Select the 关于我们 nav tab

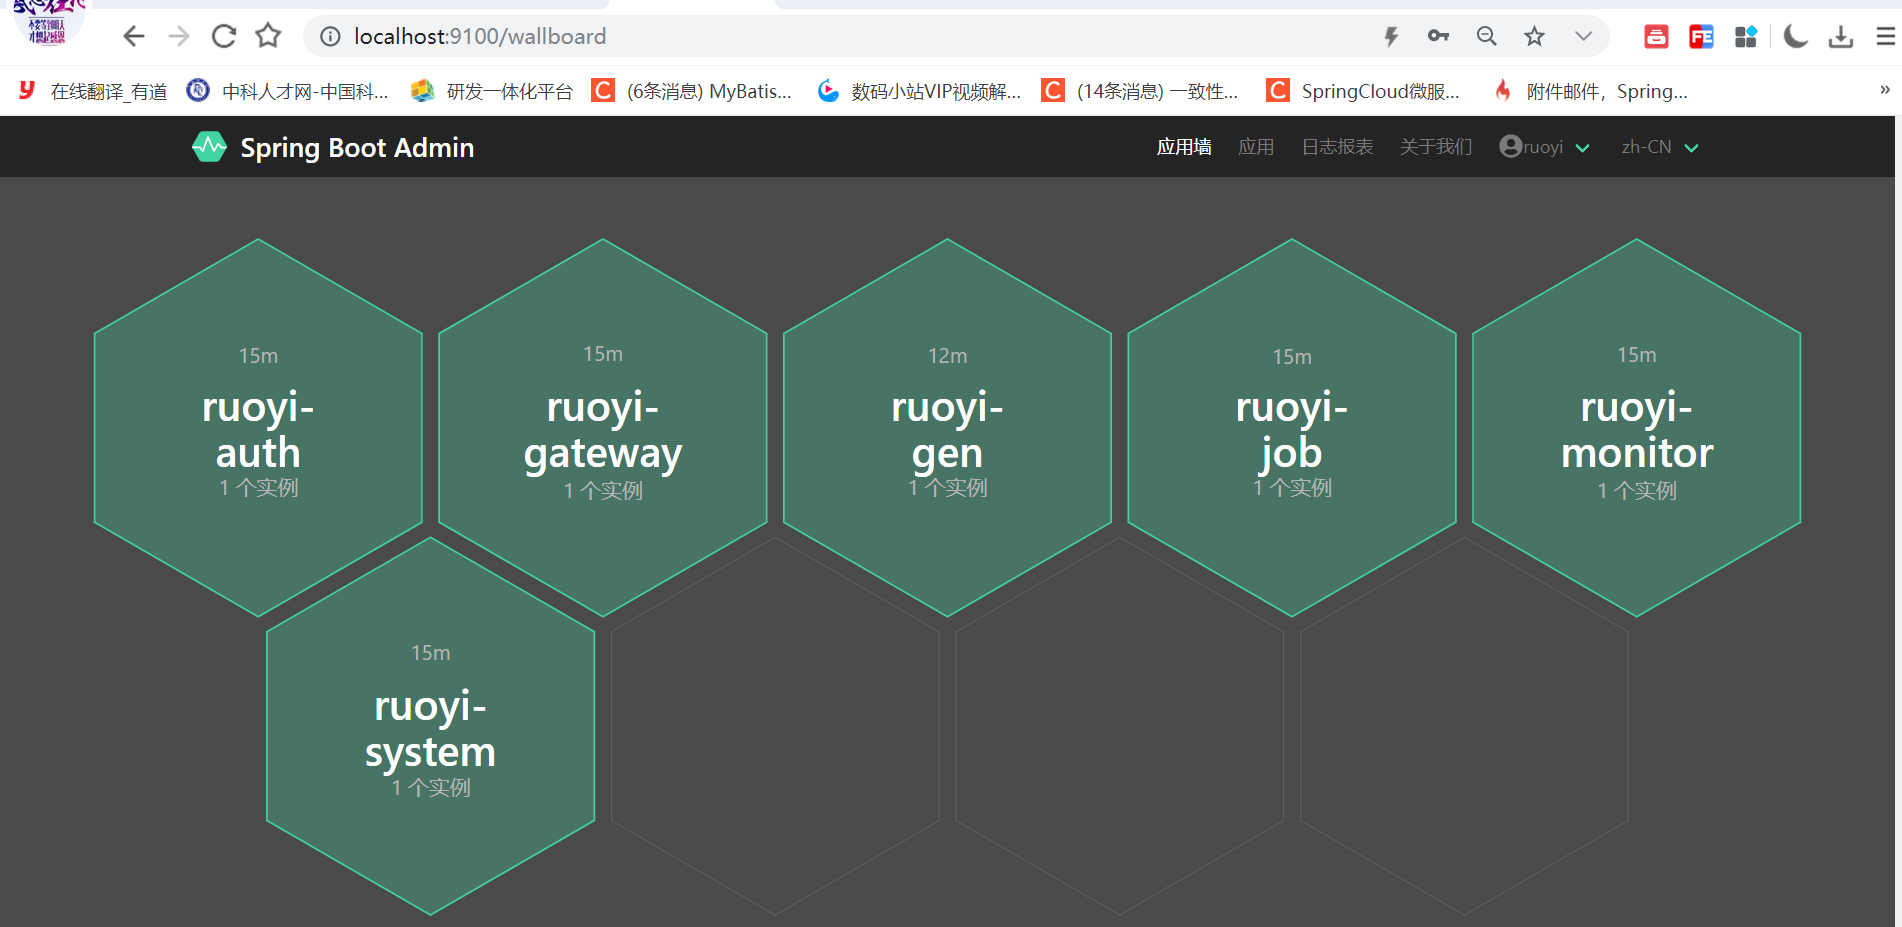1436,147
